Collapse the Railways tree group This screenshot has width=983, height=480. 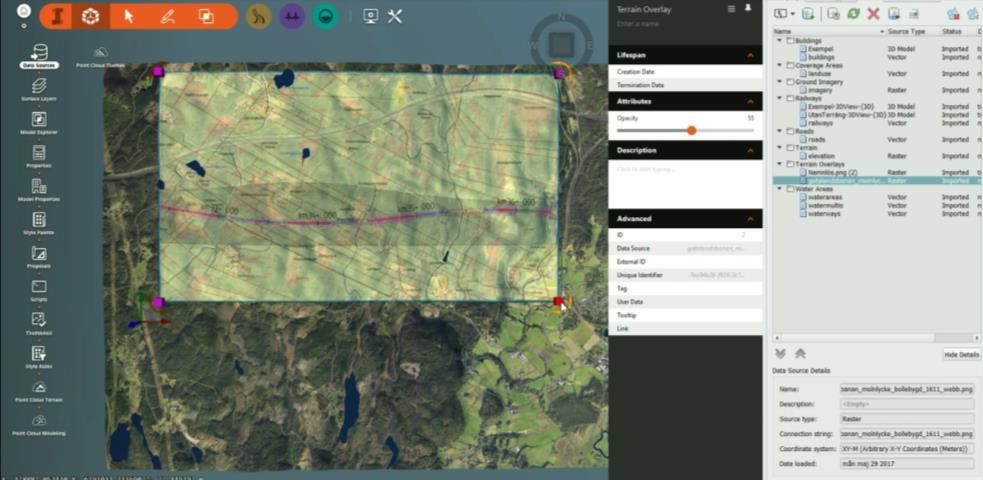coord(780,98)
